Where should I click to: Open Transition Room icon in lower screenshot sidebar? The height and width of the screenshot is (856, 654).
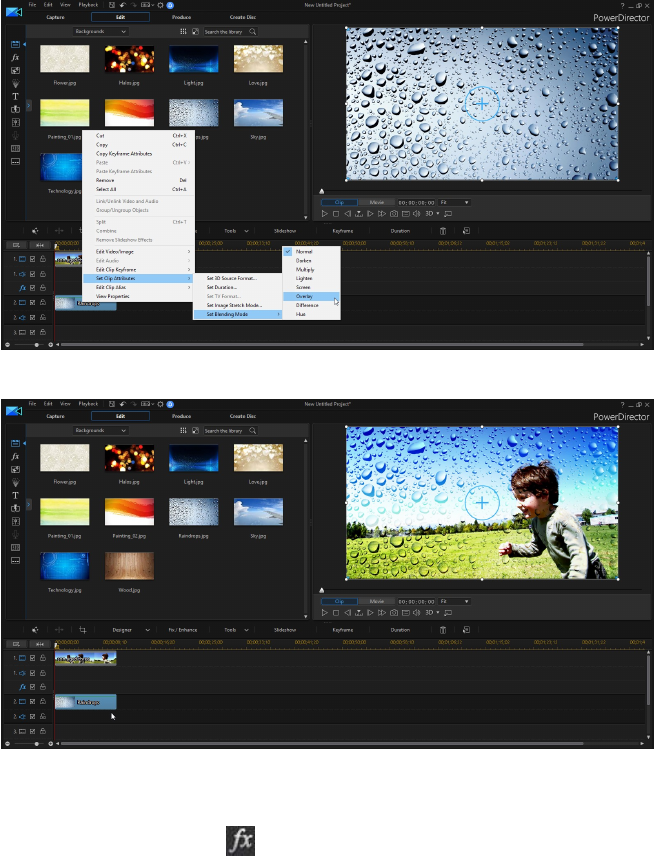tap(15, 508)
